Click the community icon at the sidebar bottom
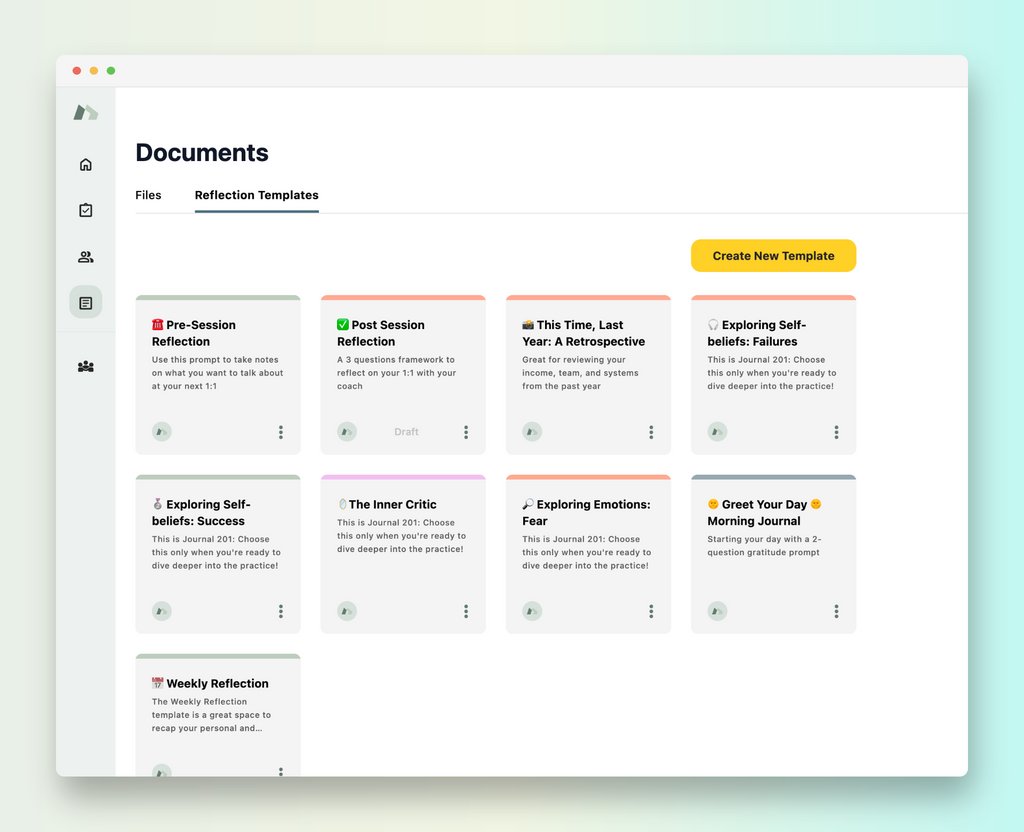Image resolution: width=1024 pixels, height=832 pixels. (x=86, y=367)
